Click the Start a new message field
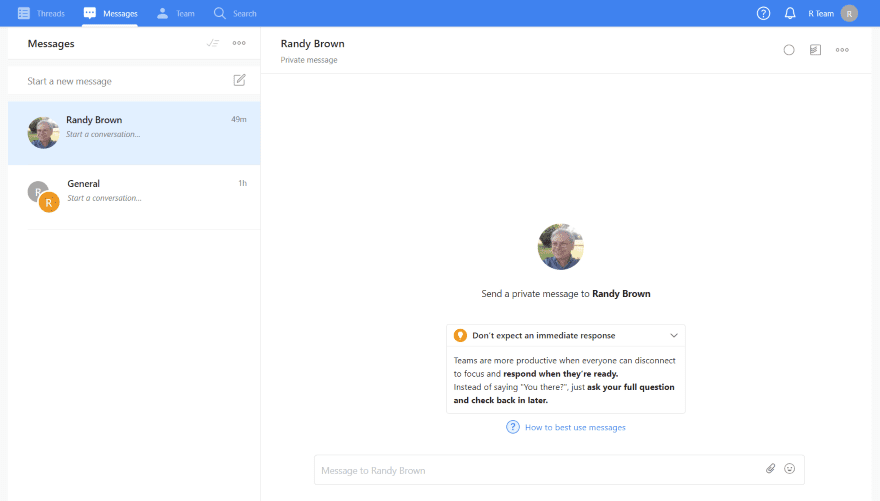The height and width of the screenshot is (501, 880). pos(120,81)
